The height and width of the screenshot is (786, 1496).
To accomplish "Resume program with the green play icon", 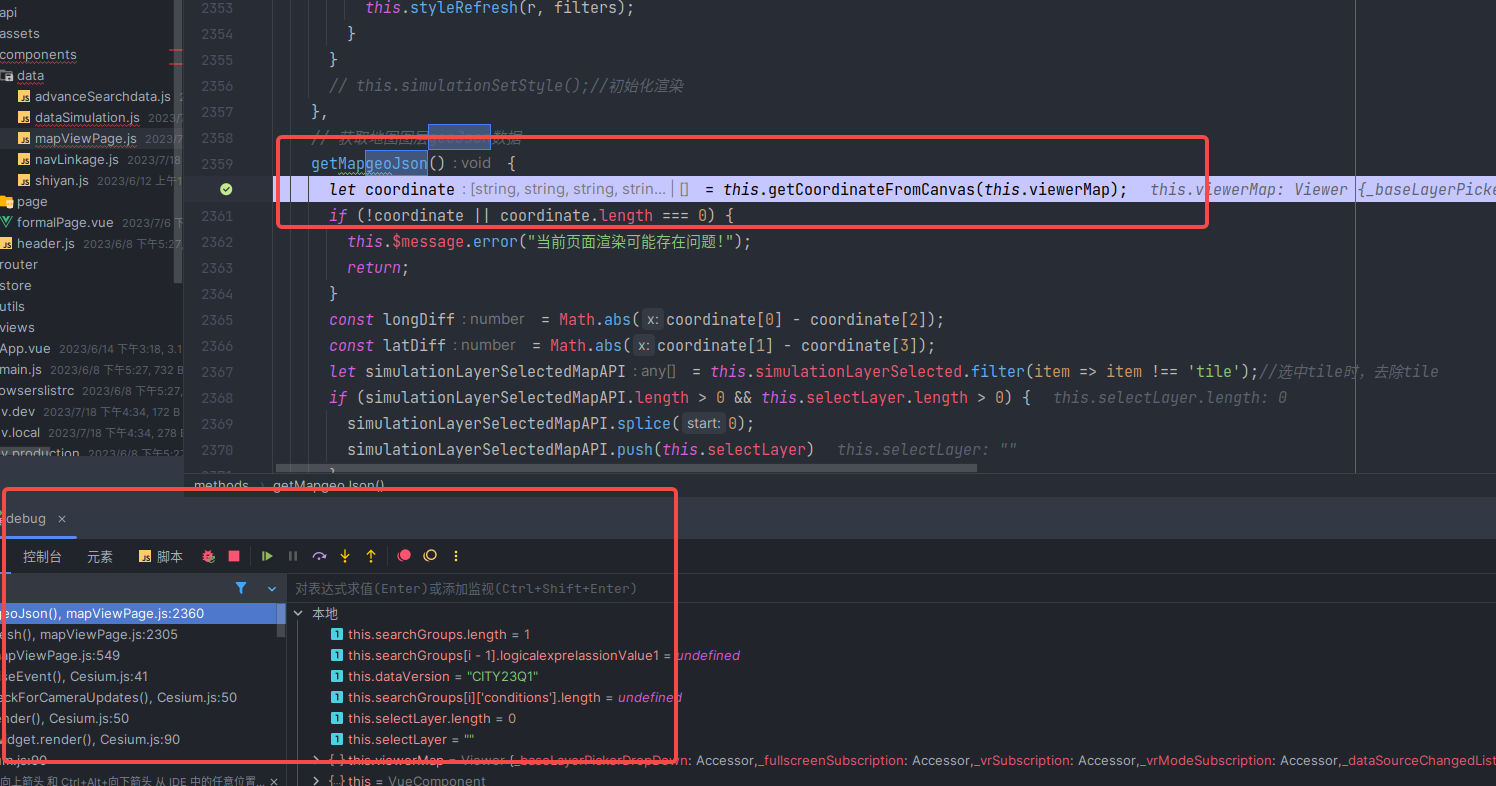I will pyautogui.click(x=267, y=556).
